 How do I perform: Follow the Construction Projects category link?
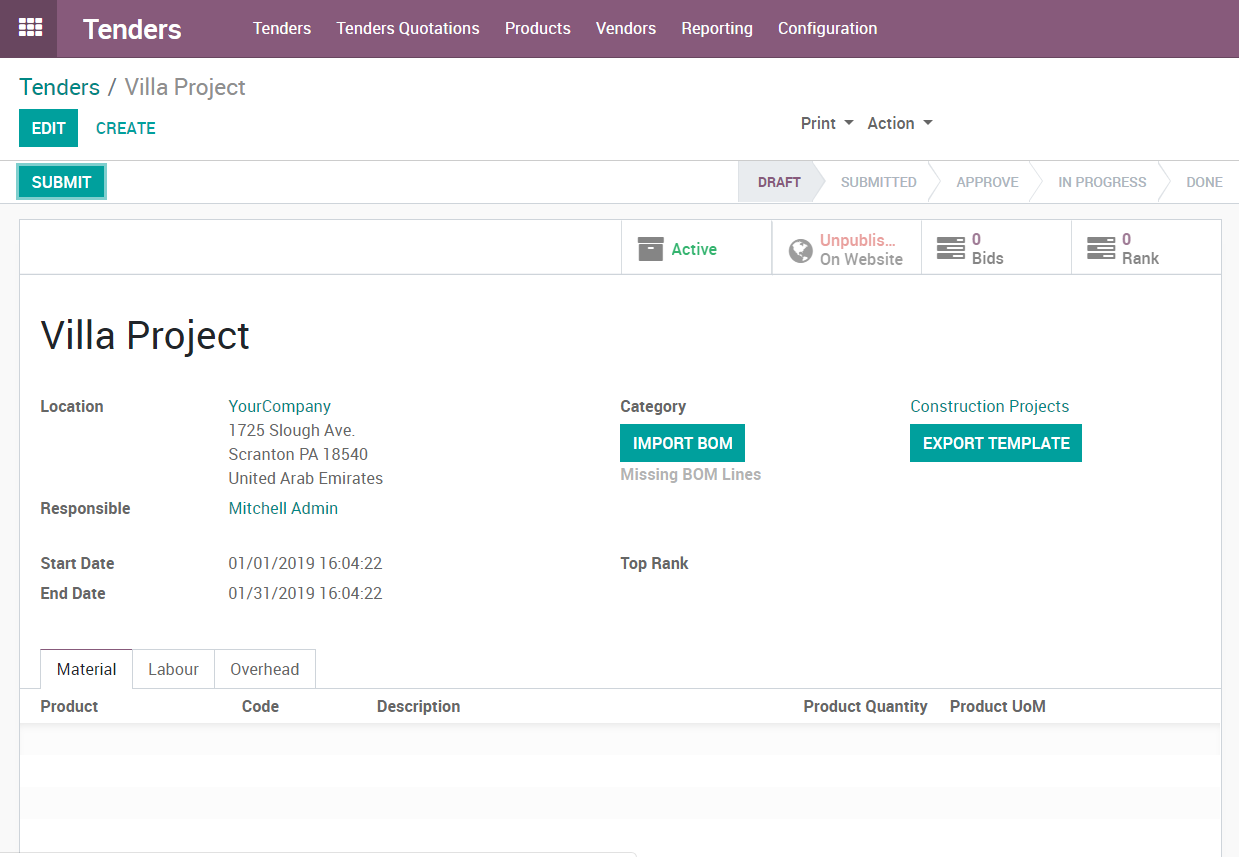pyautogui.click(x=989, y=406)
